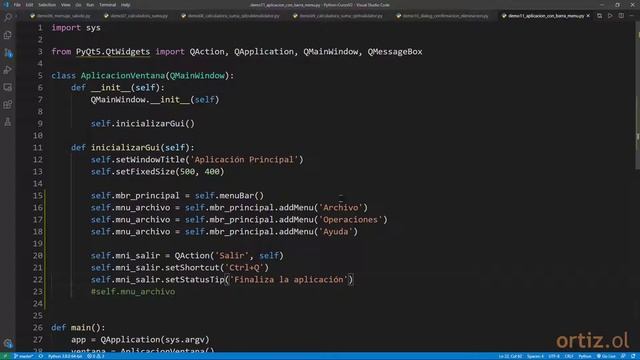
Task: Open the Search view in activity bar
Action: pyautogui.click(x=8, y=18)
